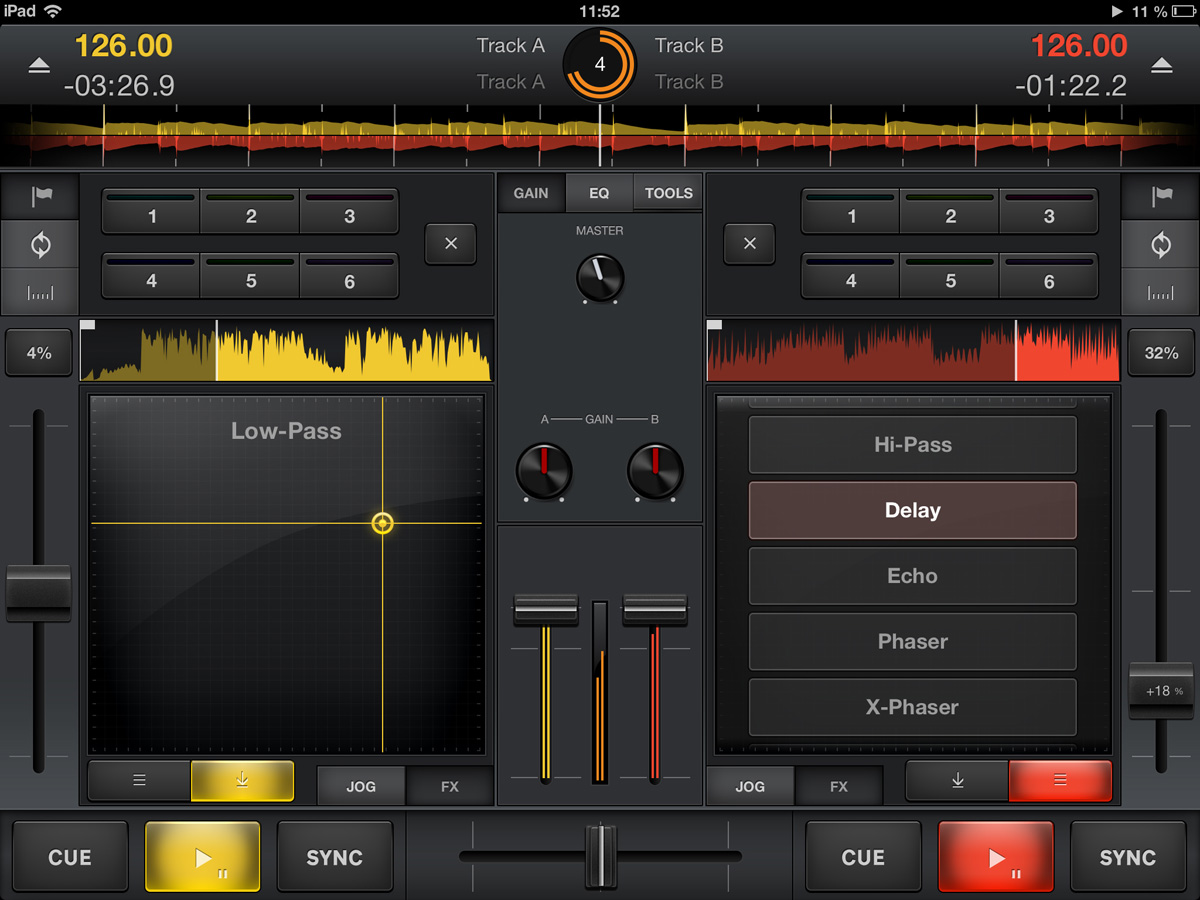Tap the MASTER volume knob
The height and width of the screenshot is (900, 1200).
click(x=600, y=277)
